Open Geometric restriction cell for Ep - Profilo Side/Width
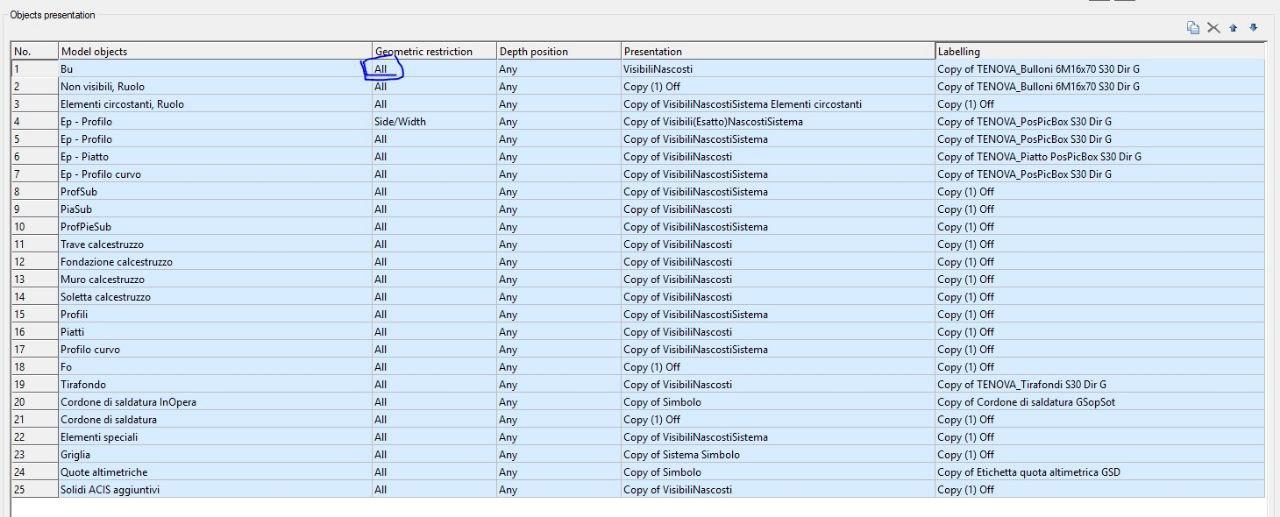Image resolution: width=1280 pixels, height=517 pixels. [433, 122]
